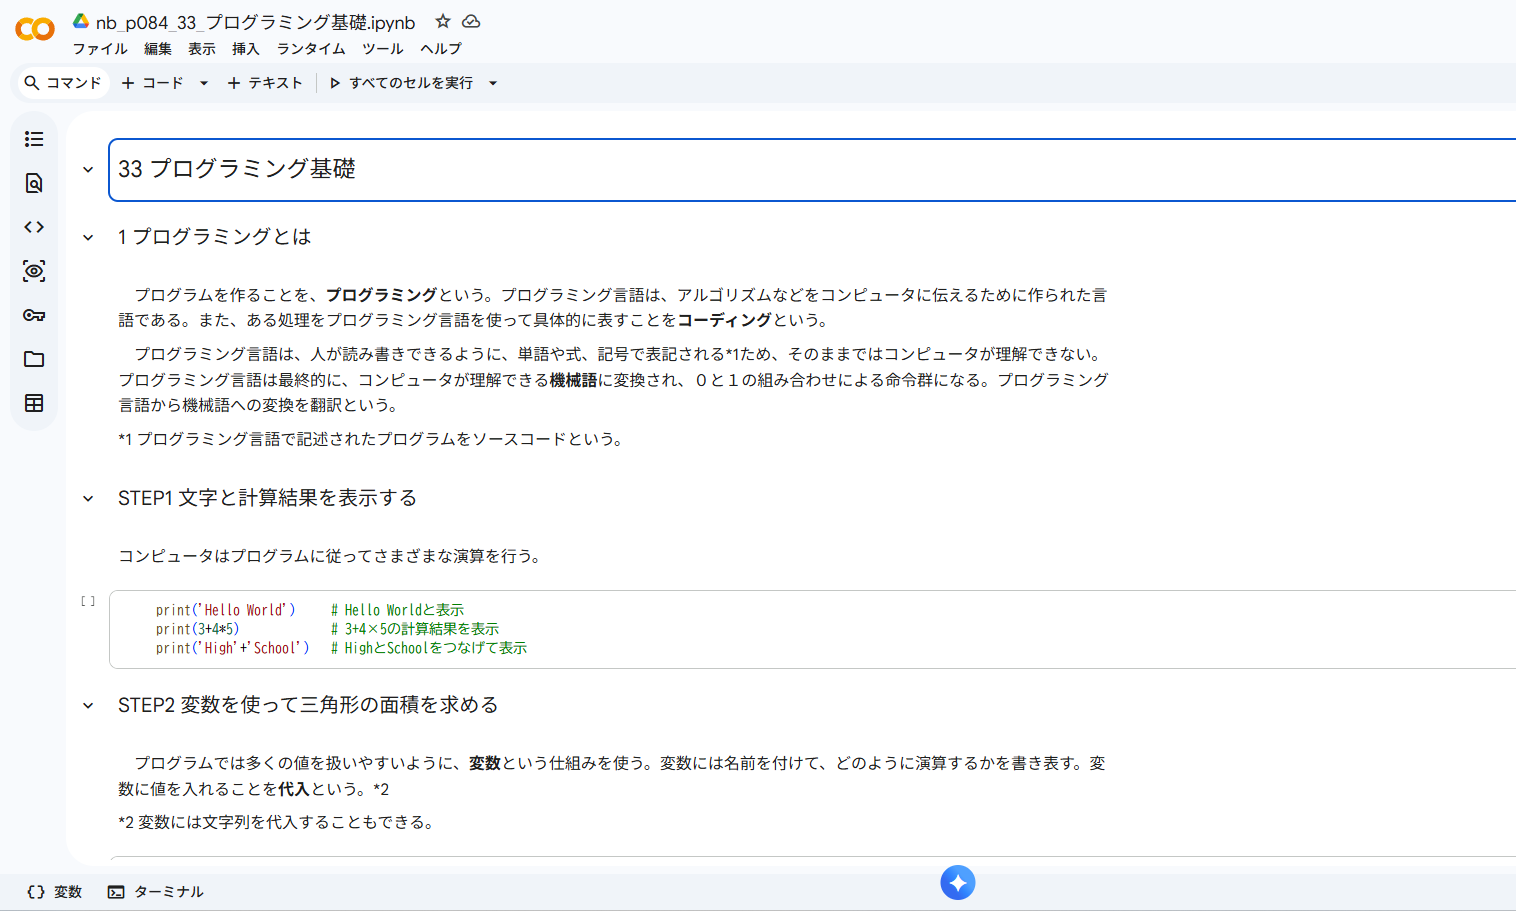Click the コマンド search box

pos(63,83)
